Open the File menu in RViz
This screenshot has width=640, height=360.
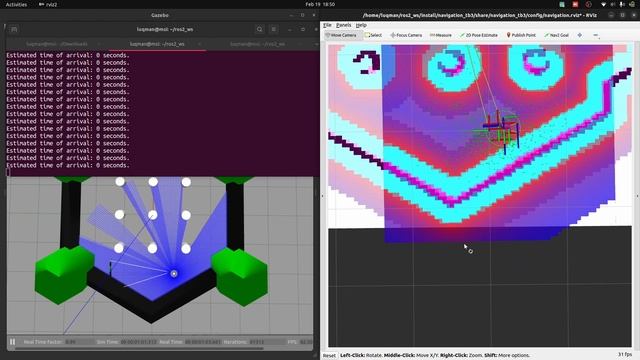(x=327, y=25)
